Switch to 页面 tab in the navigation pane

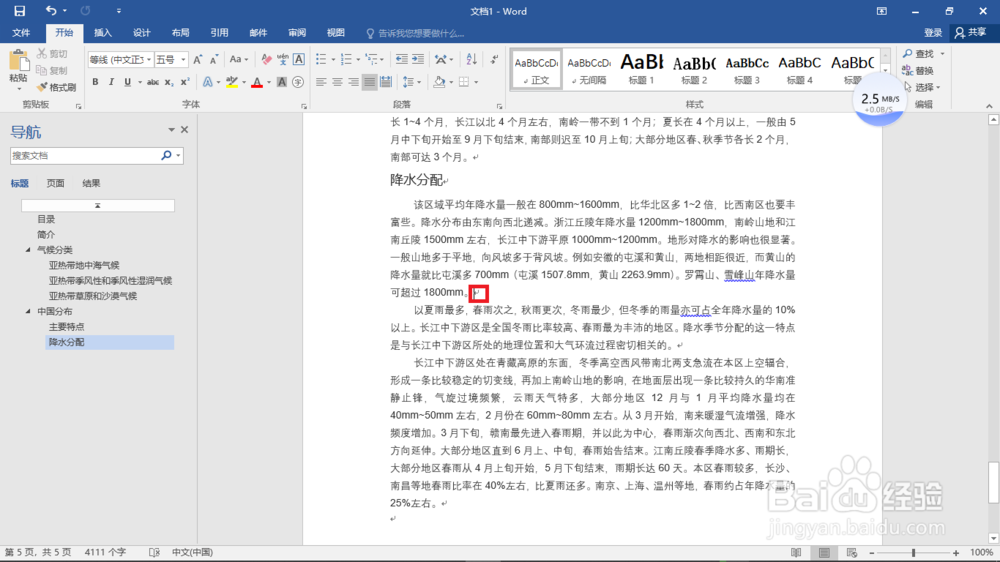coord(55,183)
